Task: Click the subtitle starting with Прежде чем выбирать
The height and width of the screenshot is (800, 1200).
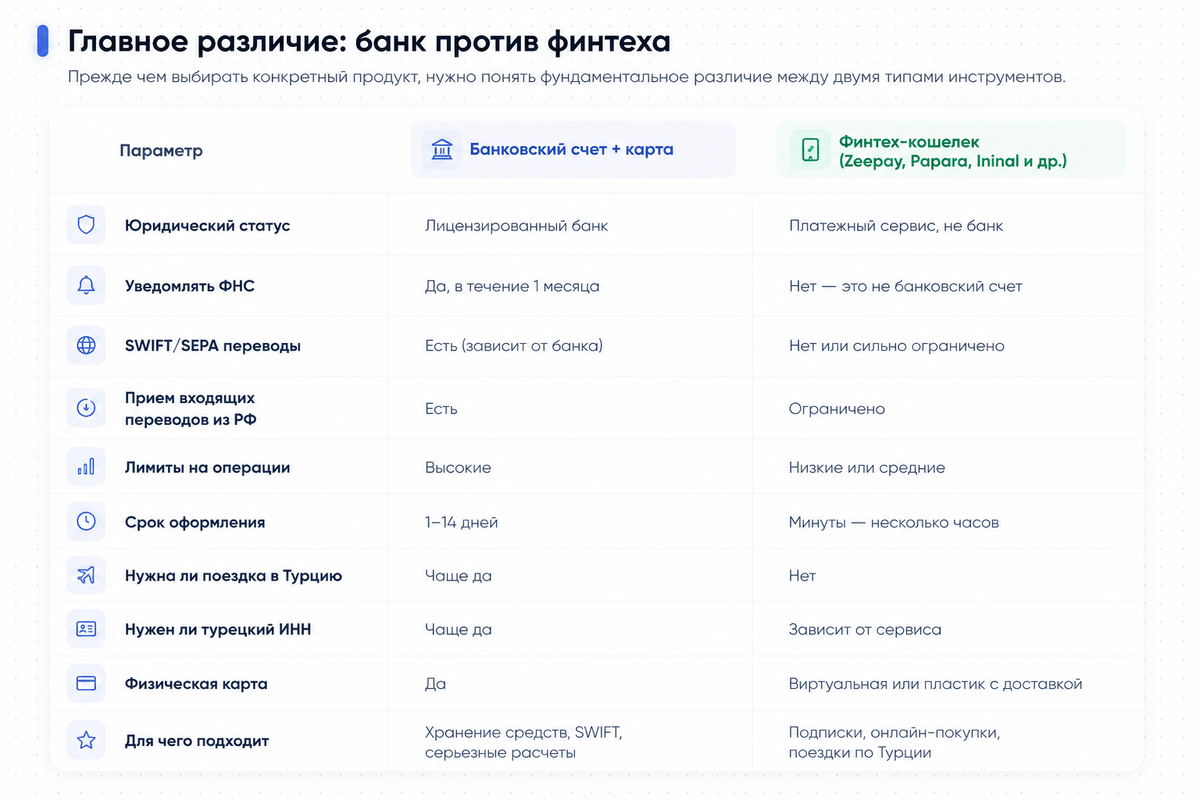Action: click(x=567, y=78)
